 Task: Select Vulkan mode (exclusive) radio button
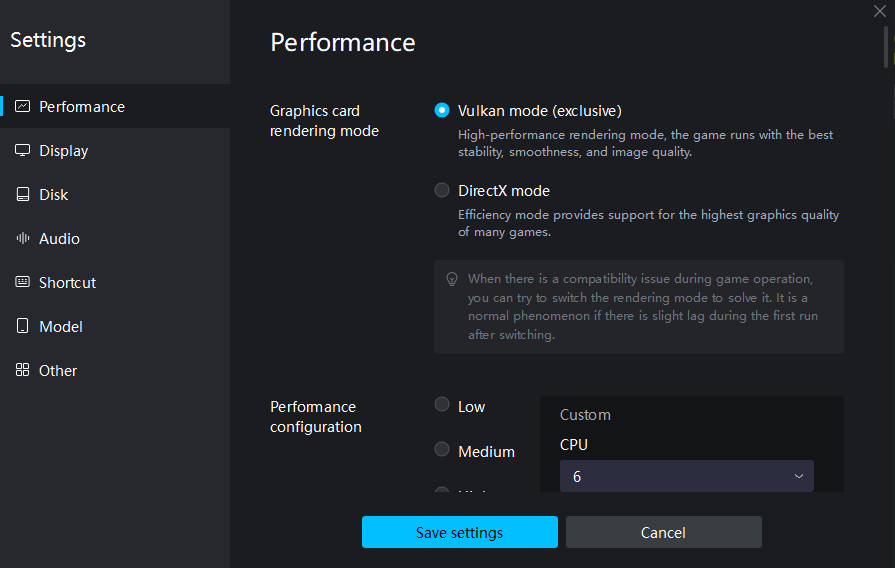pyautogui.click(x=442, y=111)
